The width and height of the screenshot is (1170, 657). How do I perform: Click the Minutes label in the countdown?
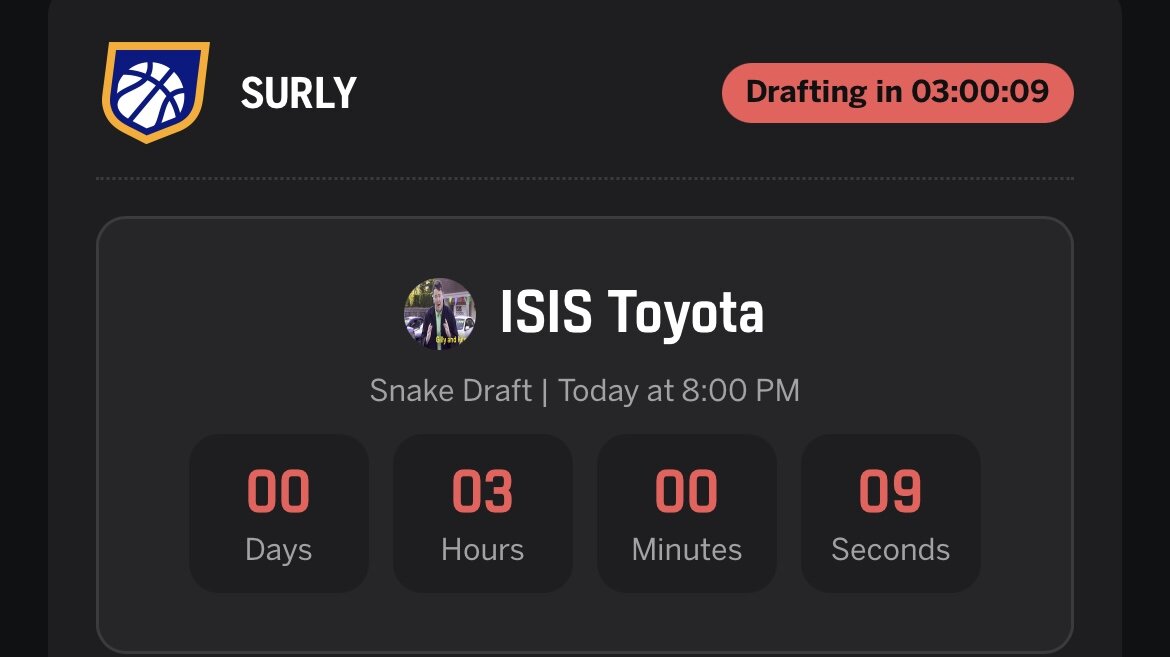point(686,550)
